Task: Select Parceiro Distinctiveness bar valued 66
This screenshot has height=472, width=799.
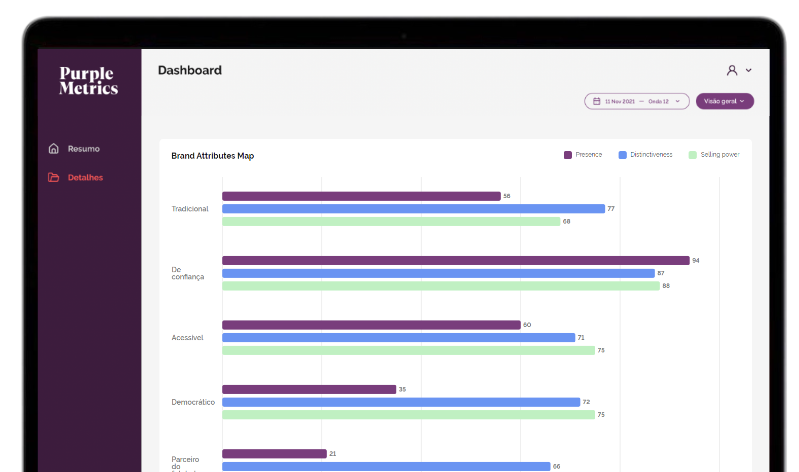Action: [x=386, y=466]
